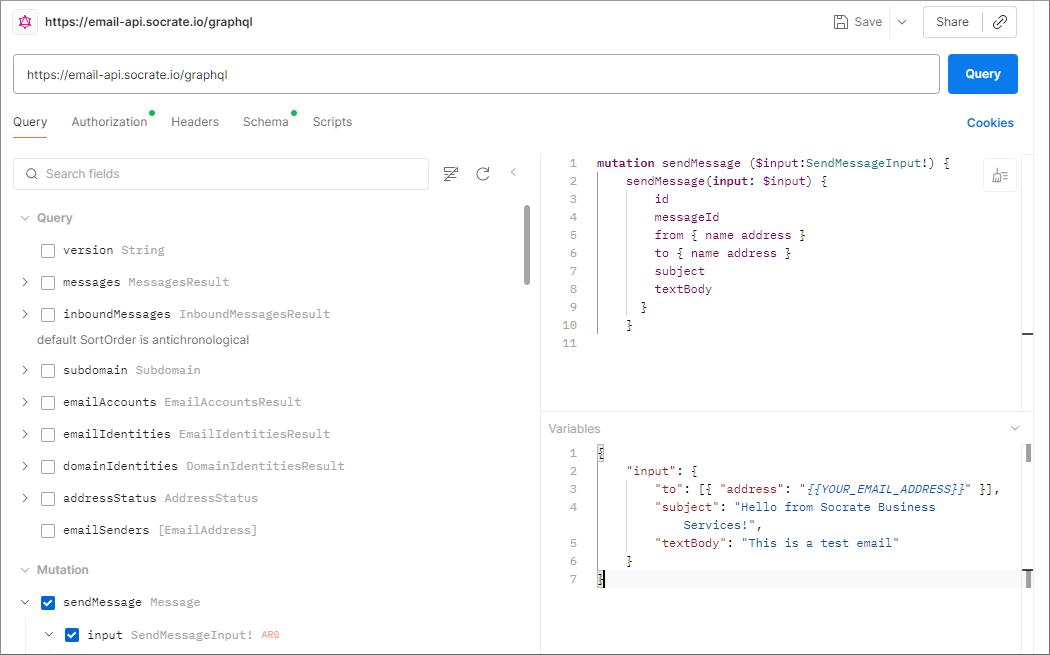1050x655 pixels.
Task: Collapse the schema sidebar panel
Action: coord(513,172)
